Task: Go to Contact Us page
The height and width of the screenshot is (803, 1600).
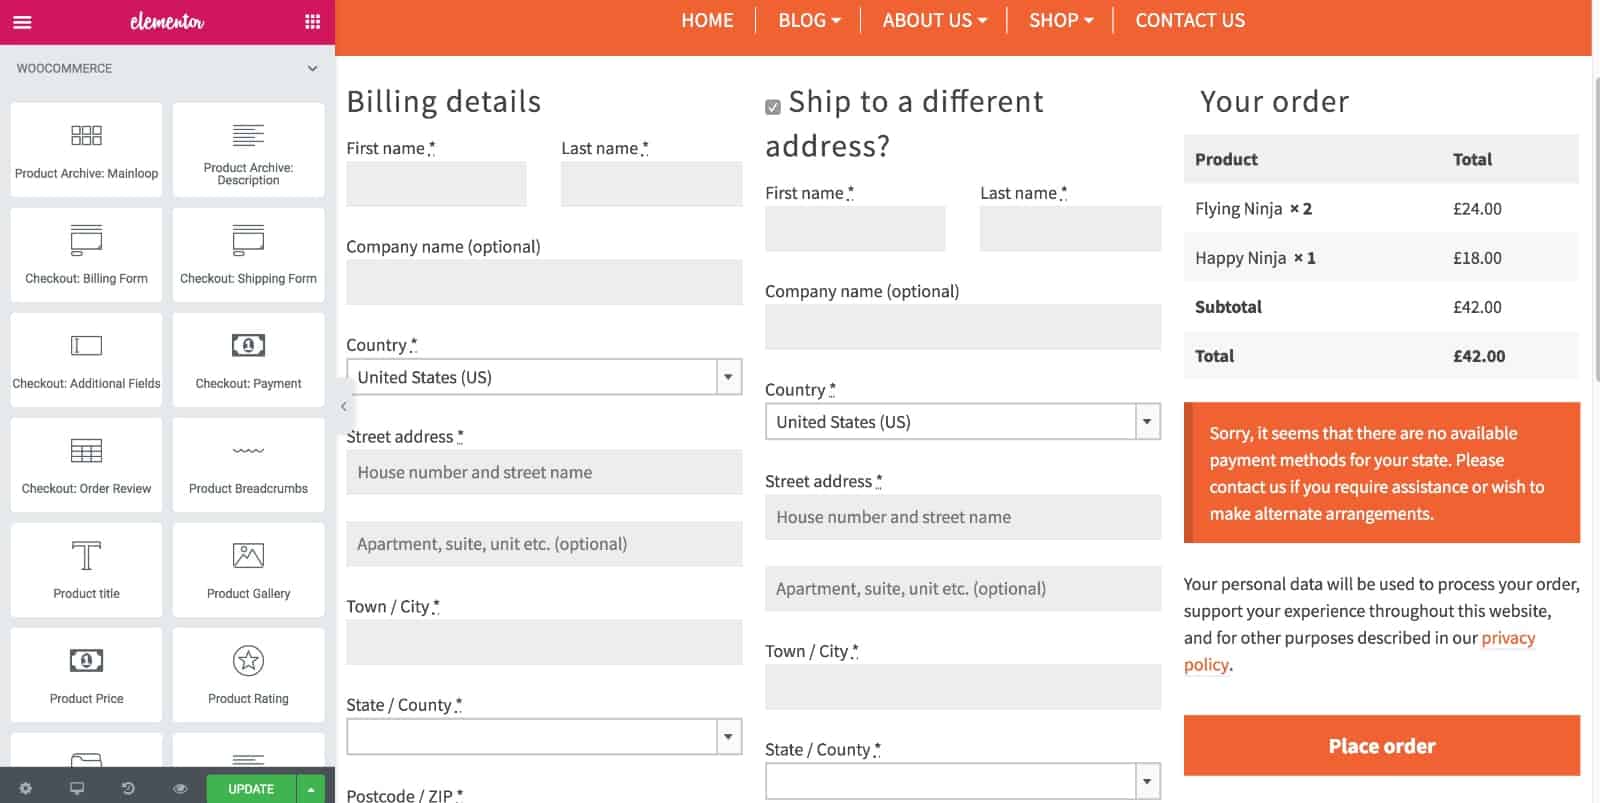Action: 1190,20
